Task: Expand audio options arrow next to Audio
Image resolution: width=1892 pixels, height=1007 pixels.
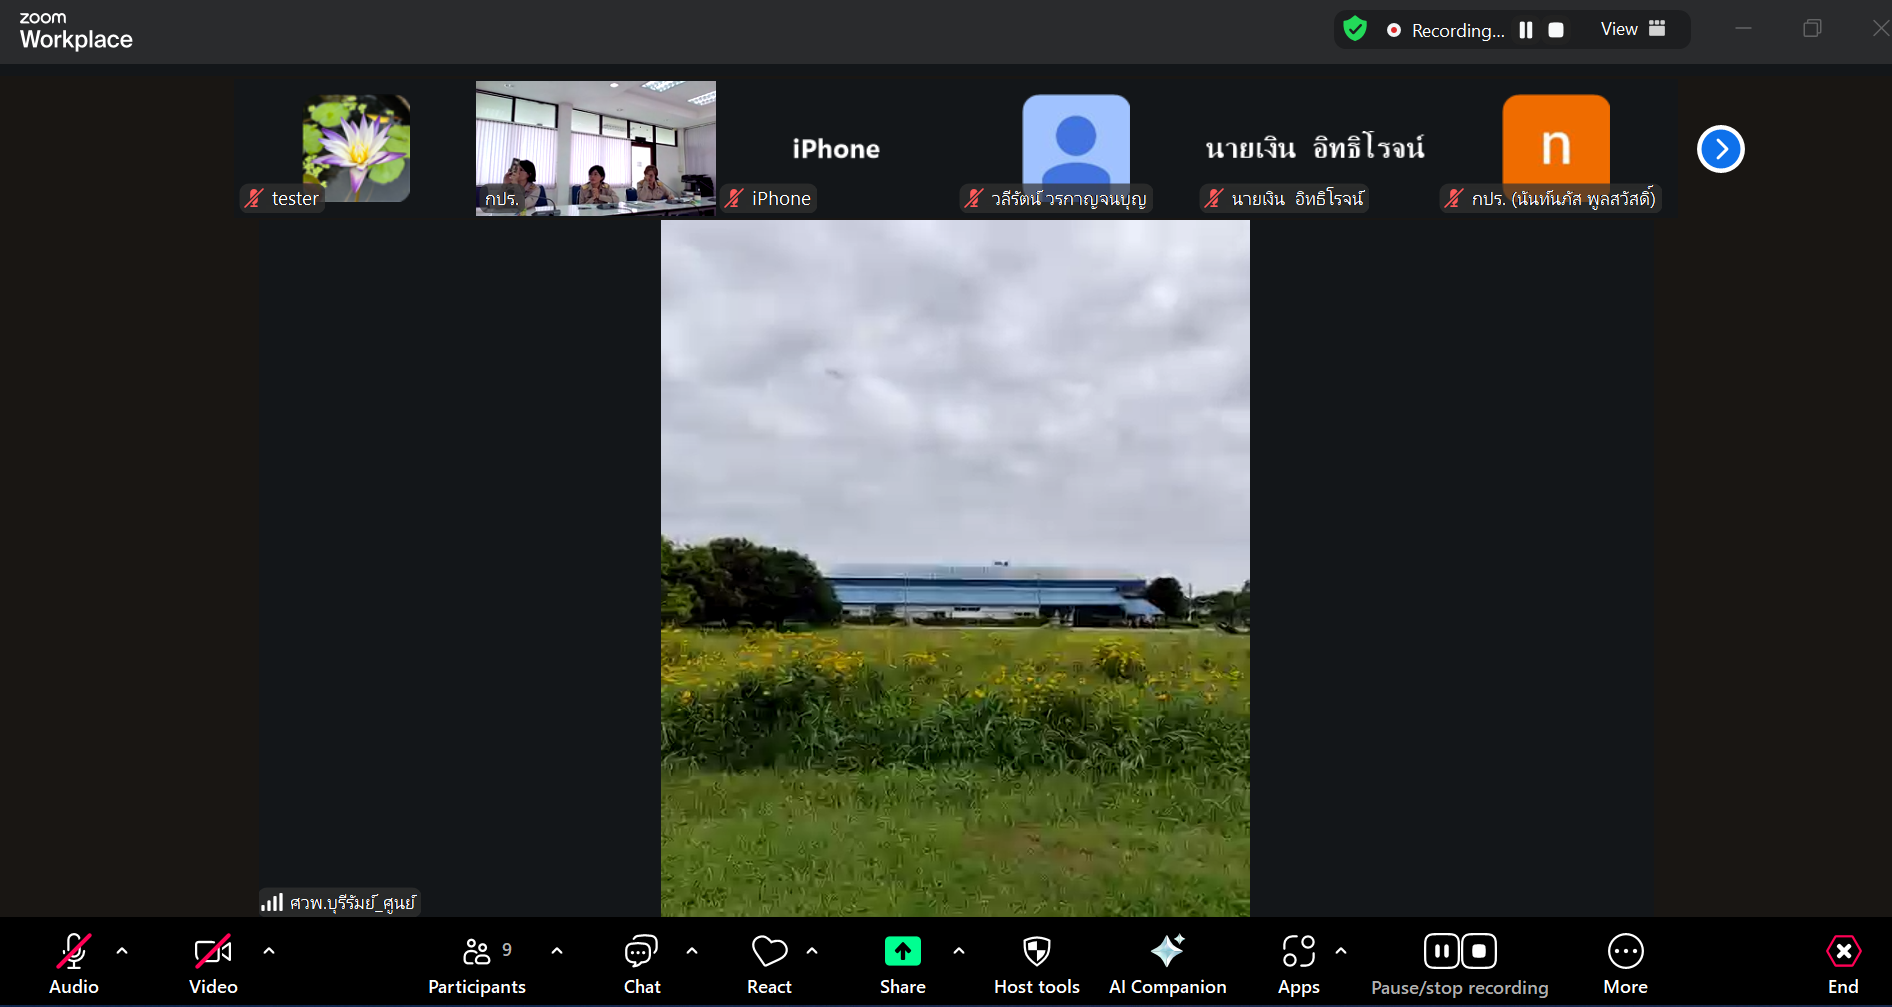Action: pyautogui.click(x=122, y=951)
